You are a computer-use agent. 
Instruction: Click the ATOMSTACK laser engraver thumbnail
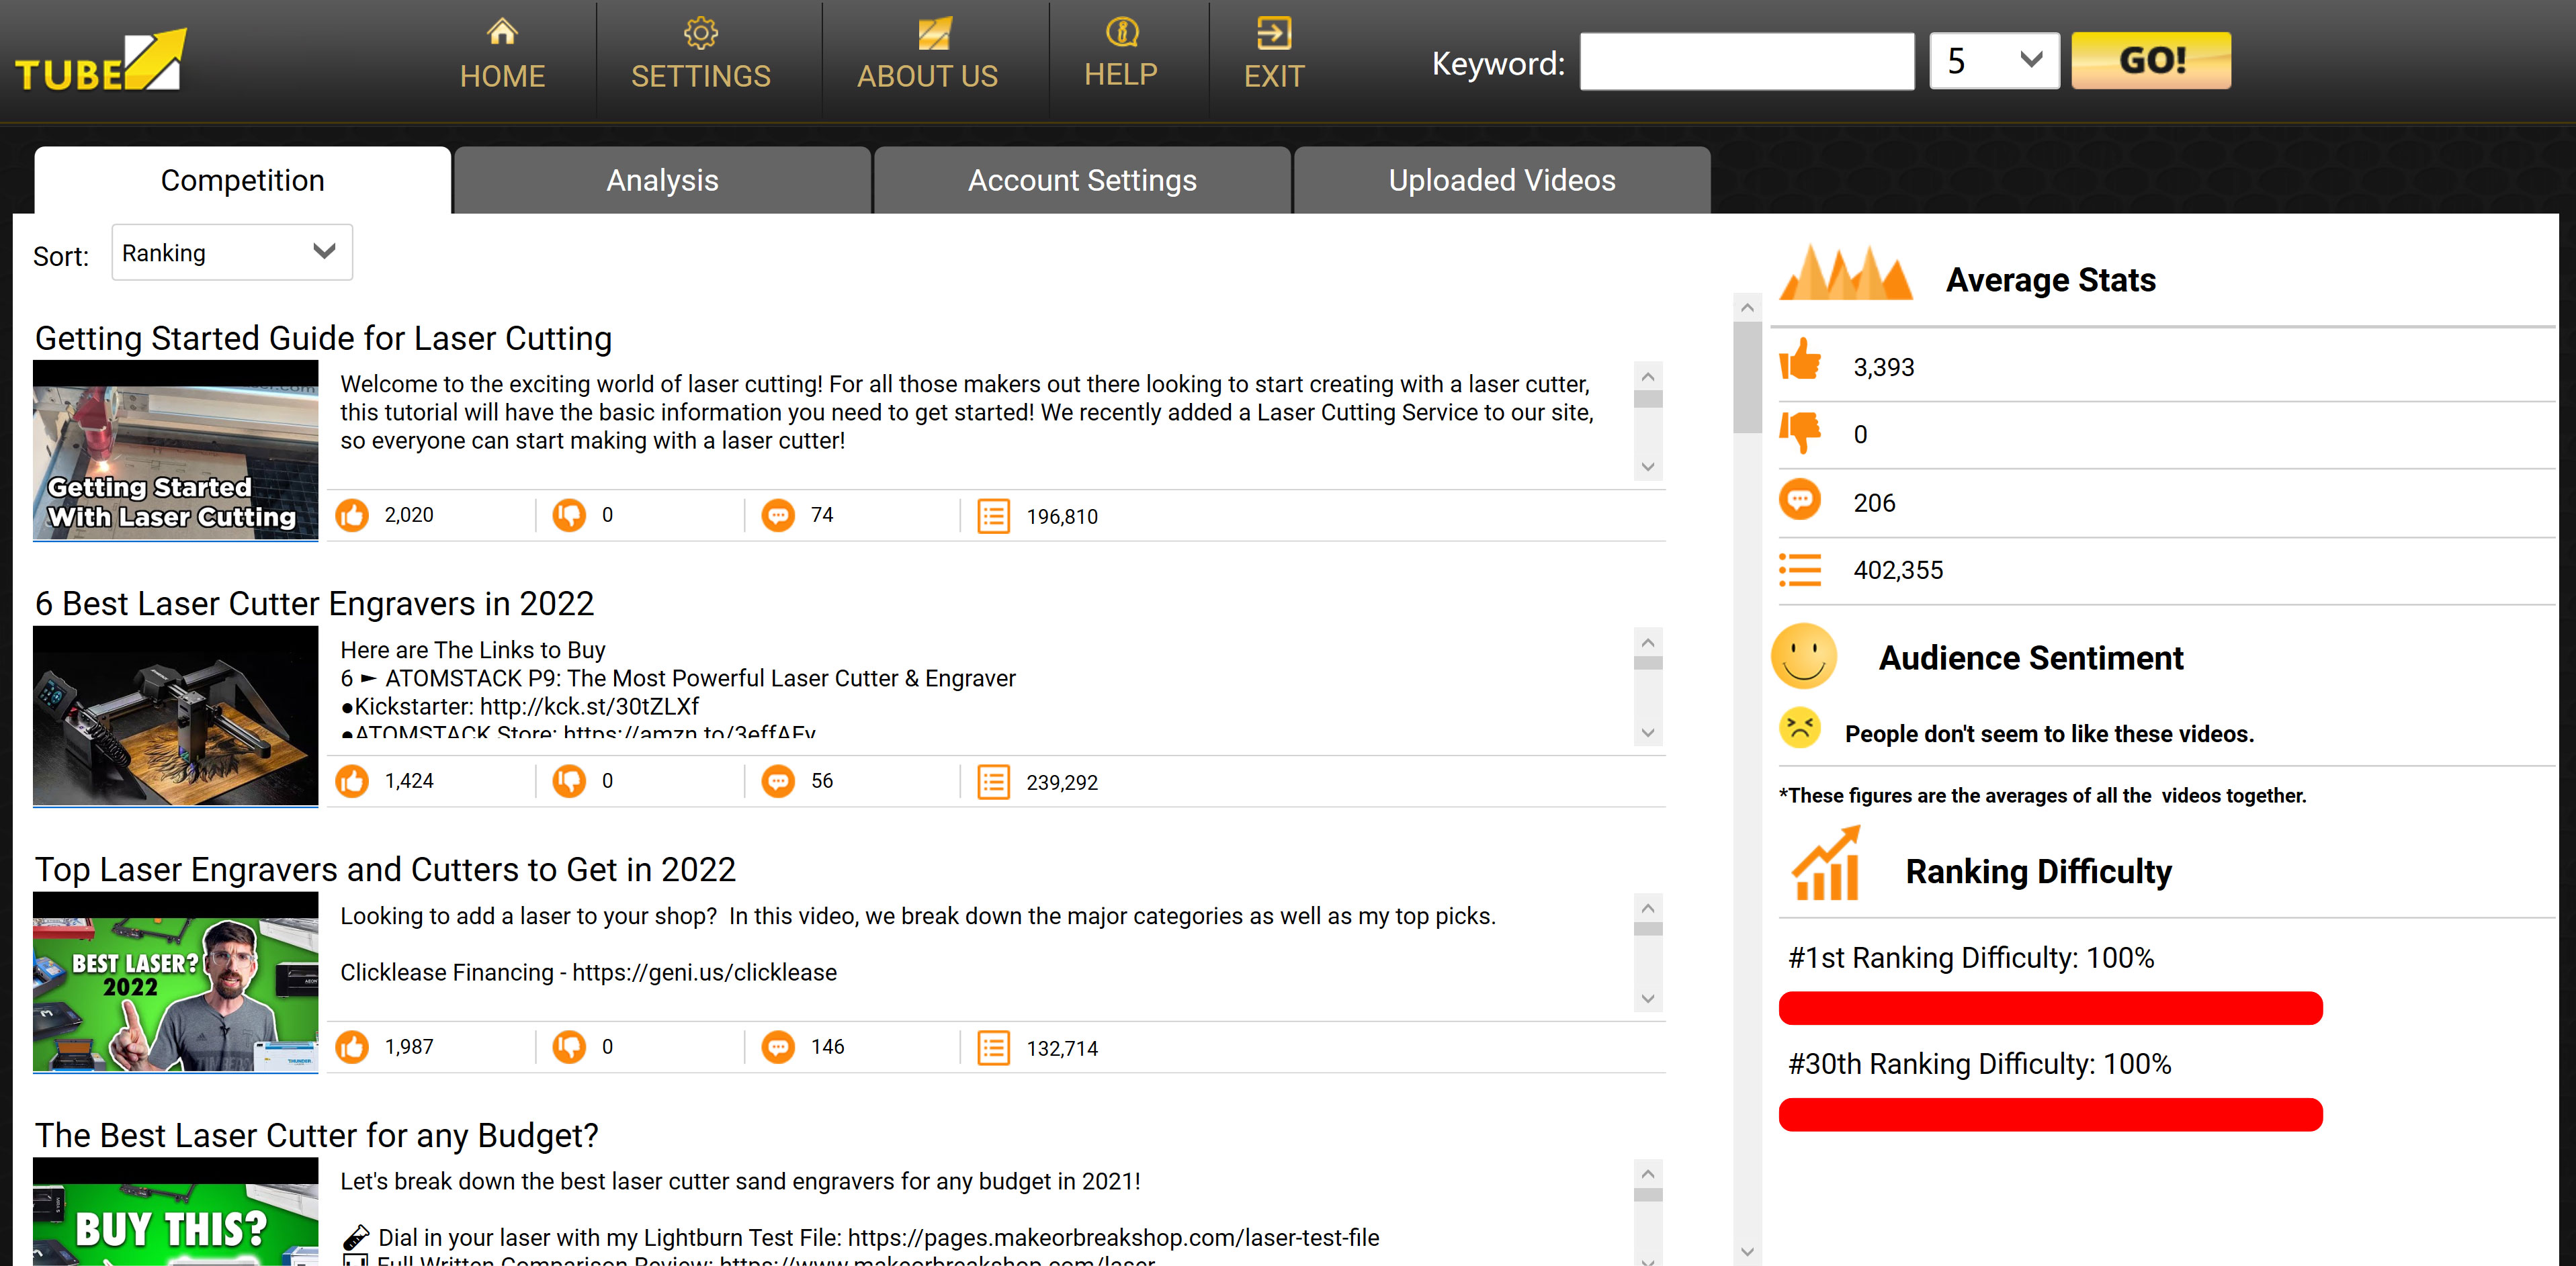176,716
